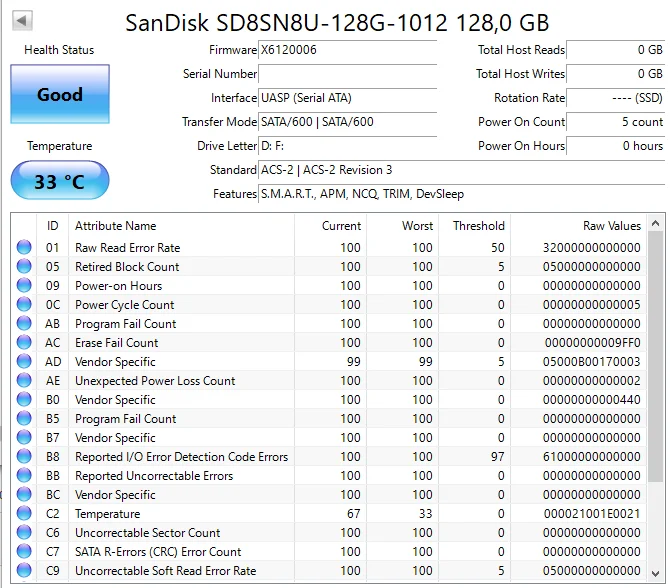The height and width of the screenshot is (588, 670).
Task: Select raw value 05000B00170003
Action: (591, 362)
